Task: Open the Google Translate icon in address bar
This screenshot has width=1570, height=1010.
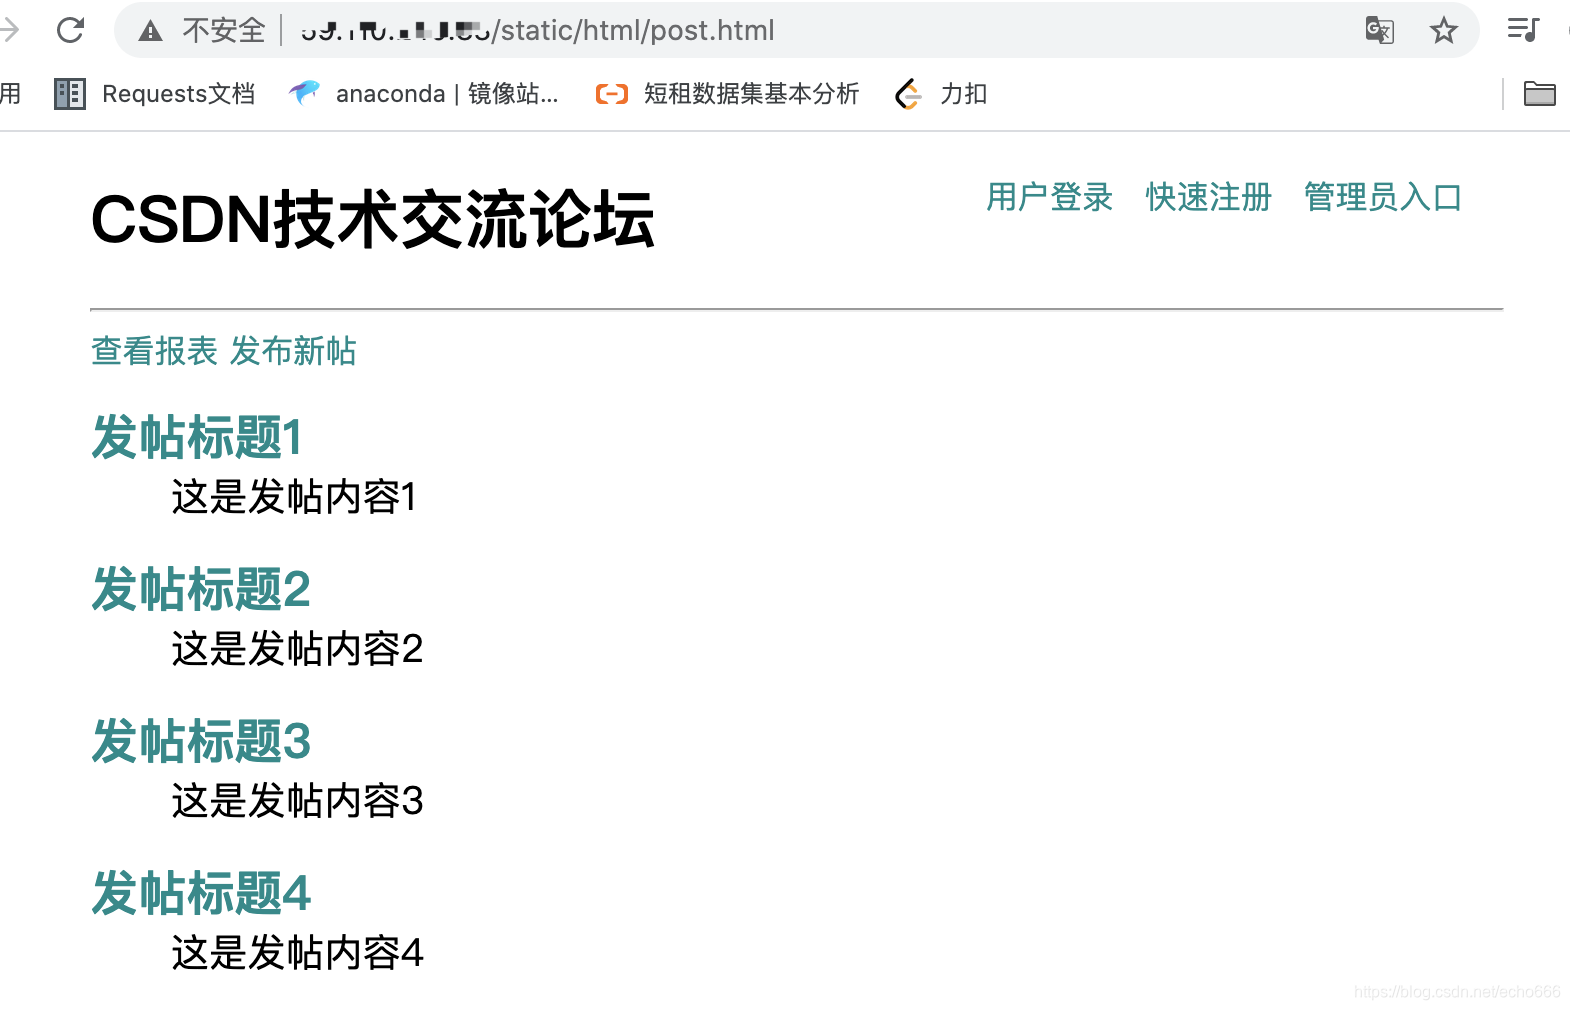Action: click(x=1380, y=30)
